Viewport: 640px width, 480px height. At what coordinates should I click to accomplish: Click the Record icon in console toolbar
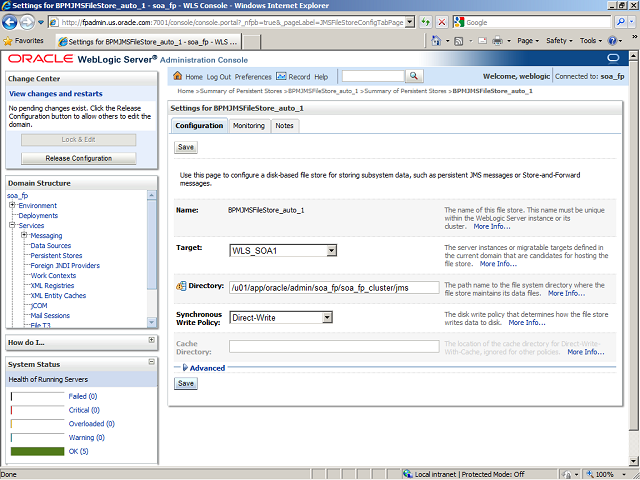(x=281, y=77)
